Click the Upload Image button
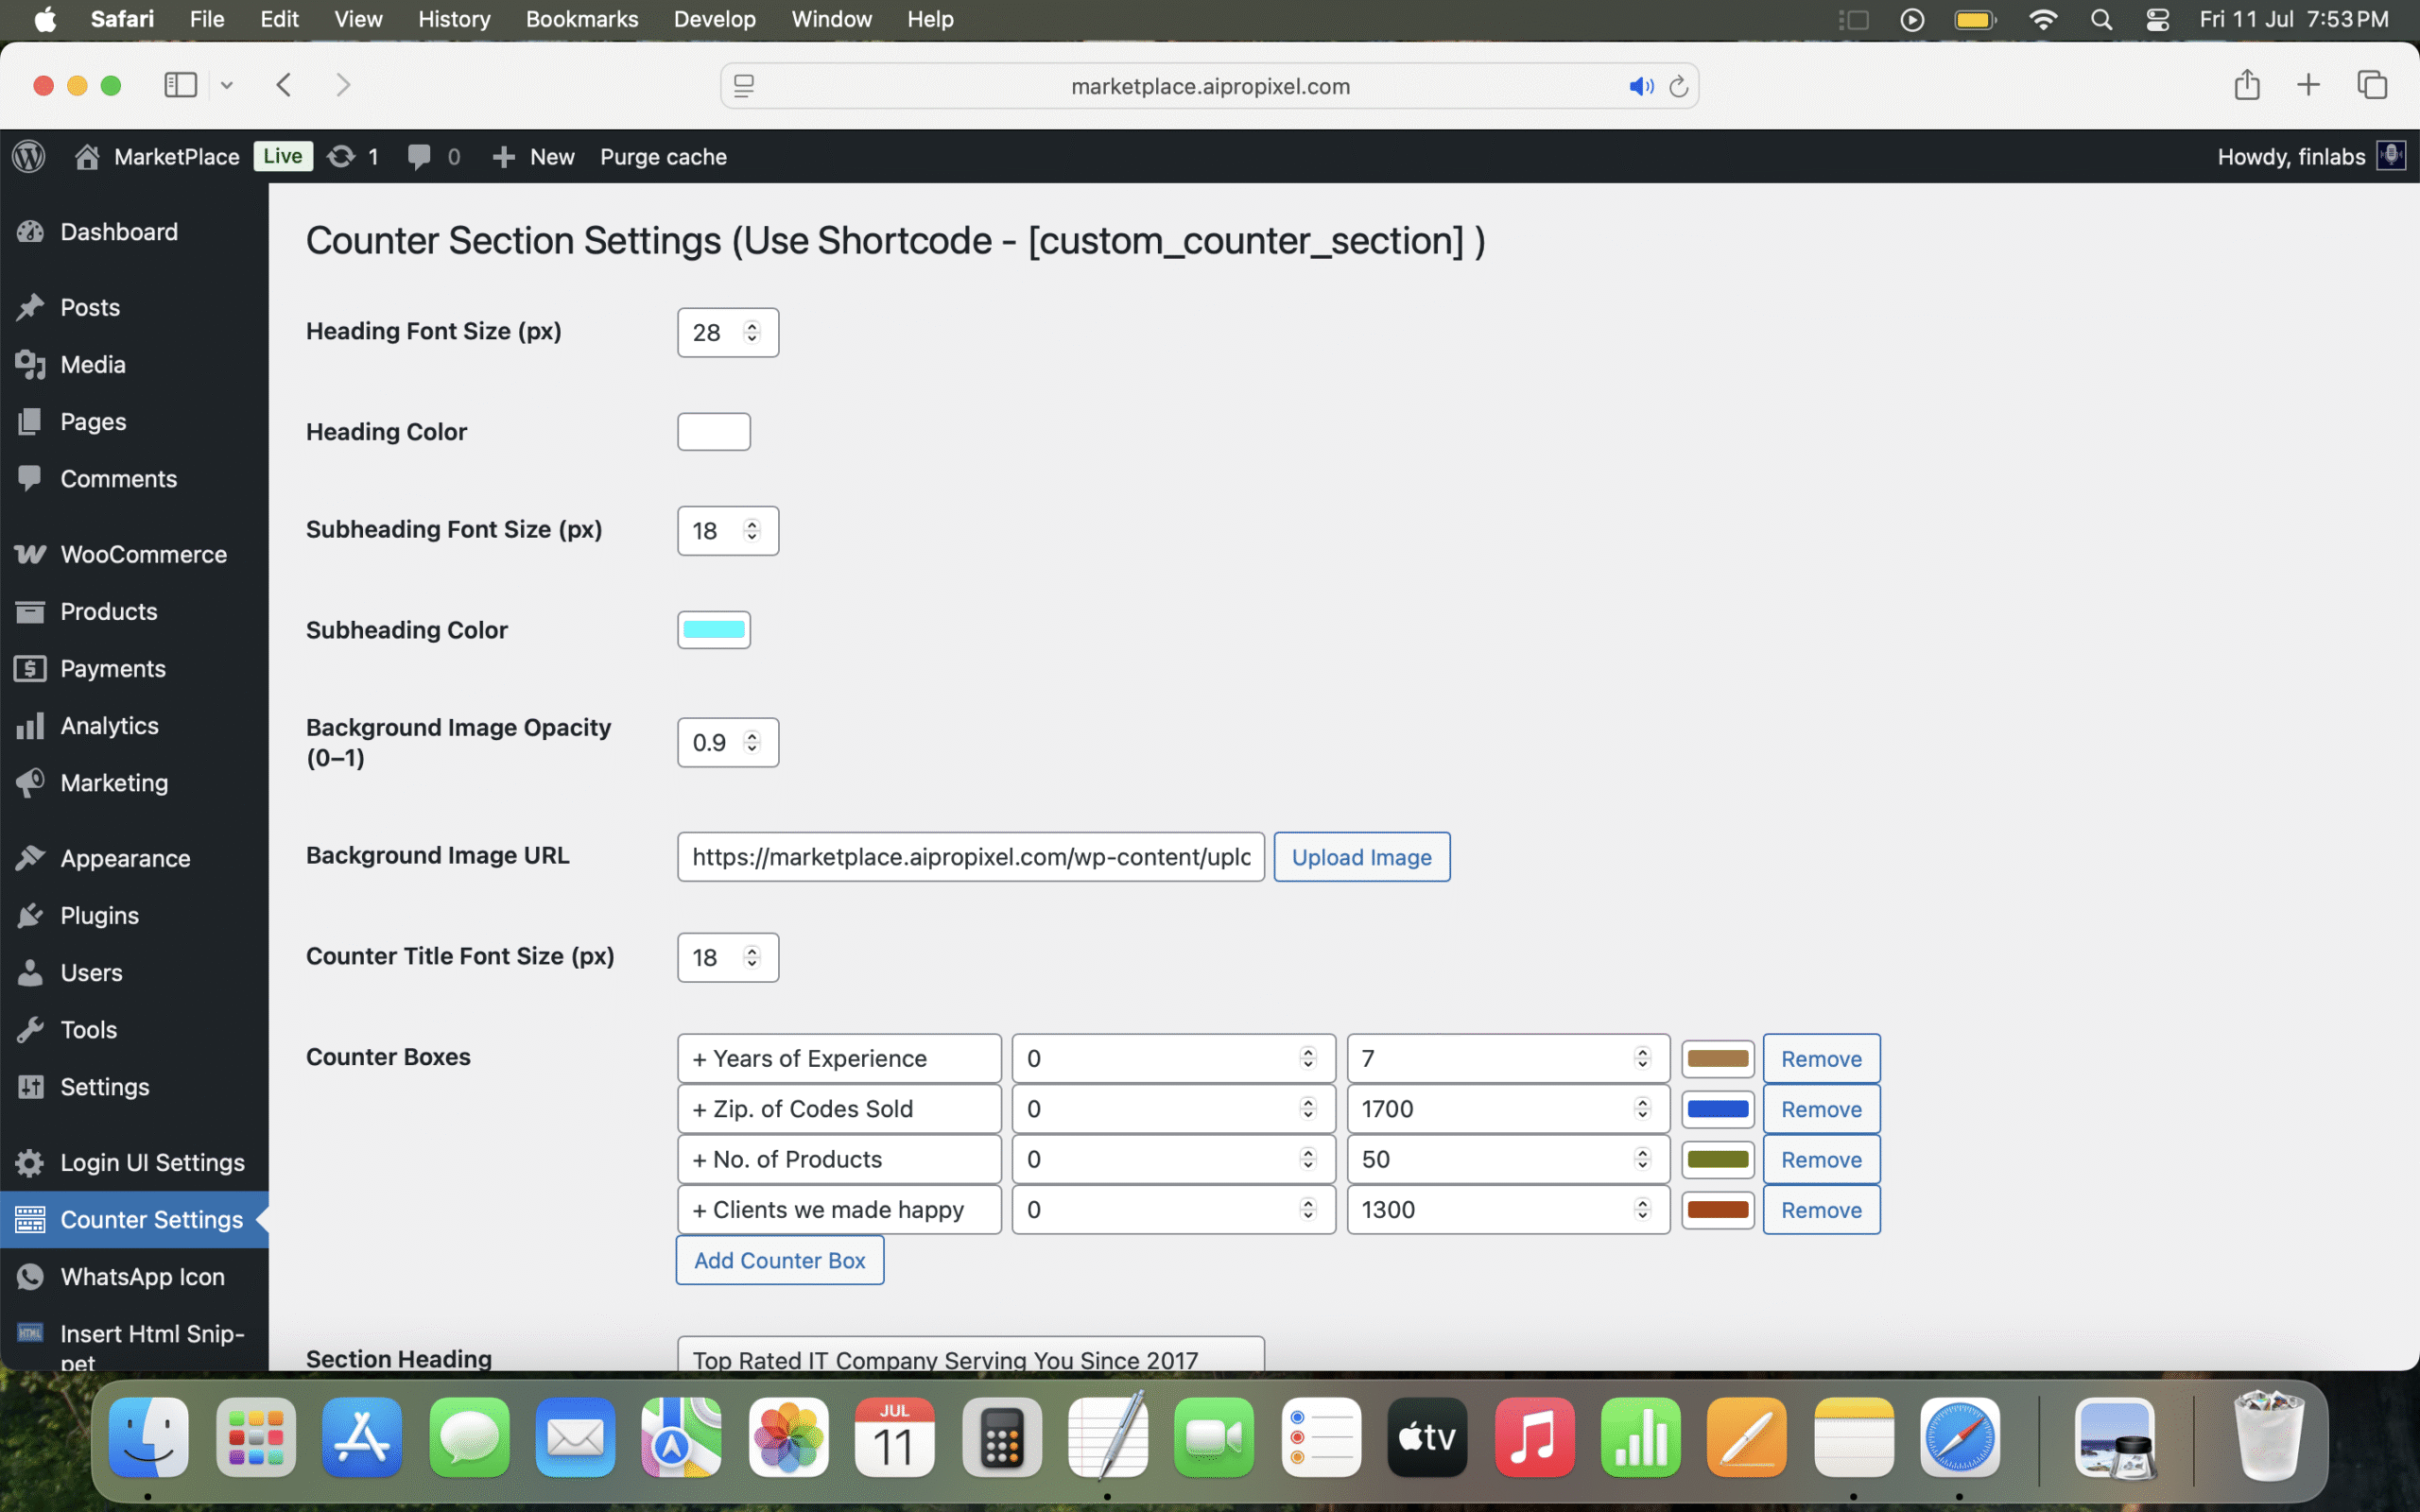Image resolution: width=2420 pixels, height=1512 pixels. [1361, 857]
